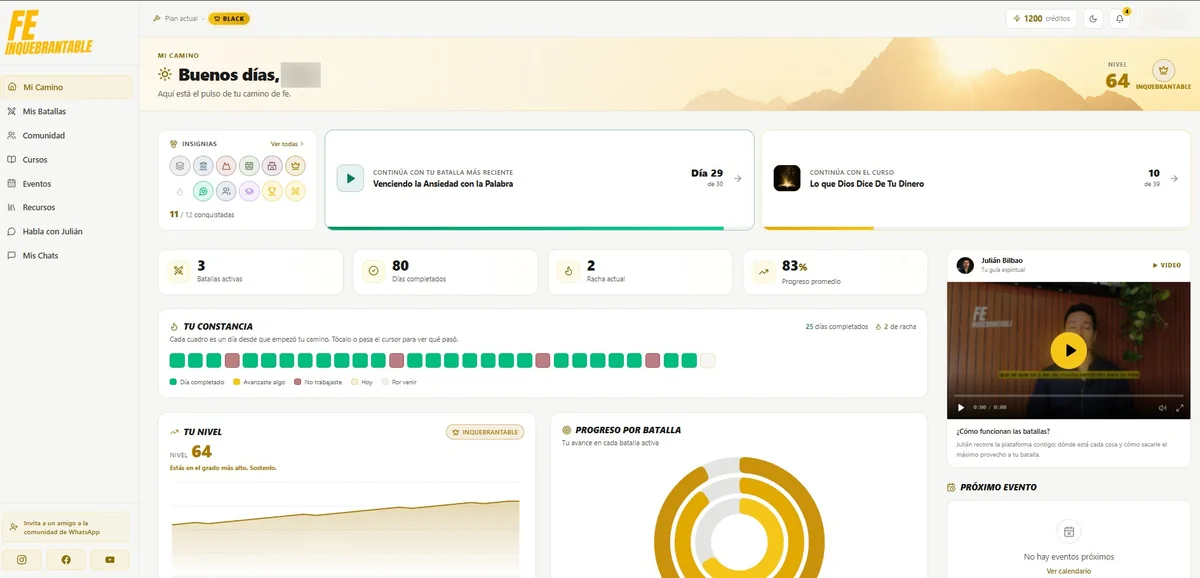This screenshot has height=578, width=1200.
Task: Select the unearned flame insignia badge
Action: coord(179,191)
